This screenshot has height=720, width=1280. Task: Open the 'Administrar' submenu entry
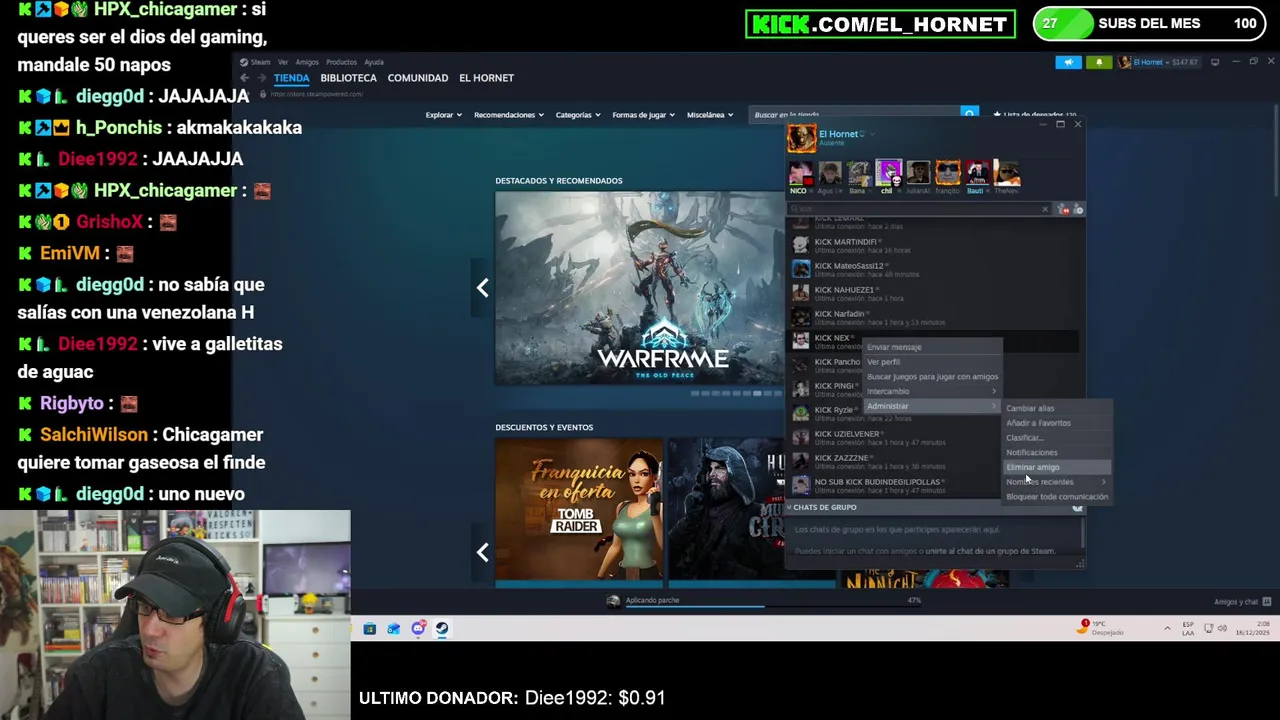click(x=932, y=406)
